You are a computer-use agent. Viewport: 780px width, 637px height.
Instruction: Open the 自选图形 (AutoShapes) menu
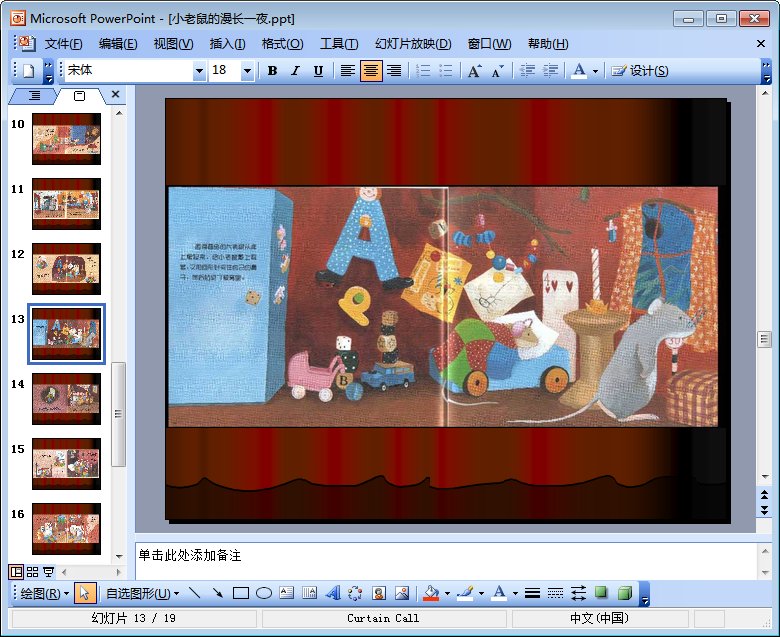pos(142,593)
